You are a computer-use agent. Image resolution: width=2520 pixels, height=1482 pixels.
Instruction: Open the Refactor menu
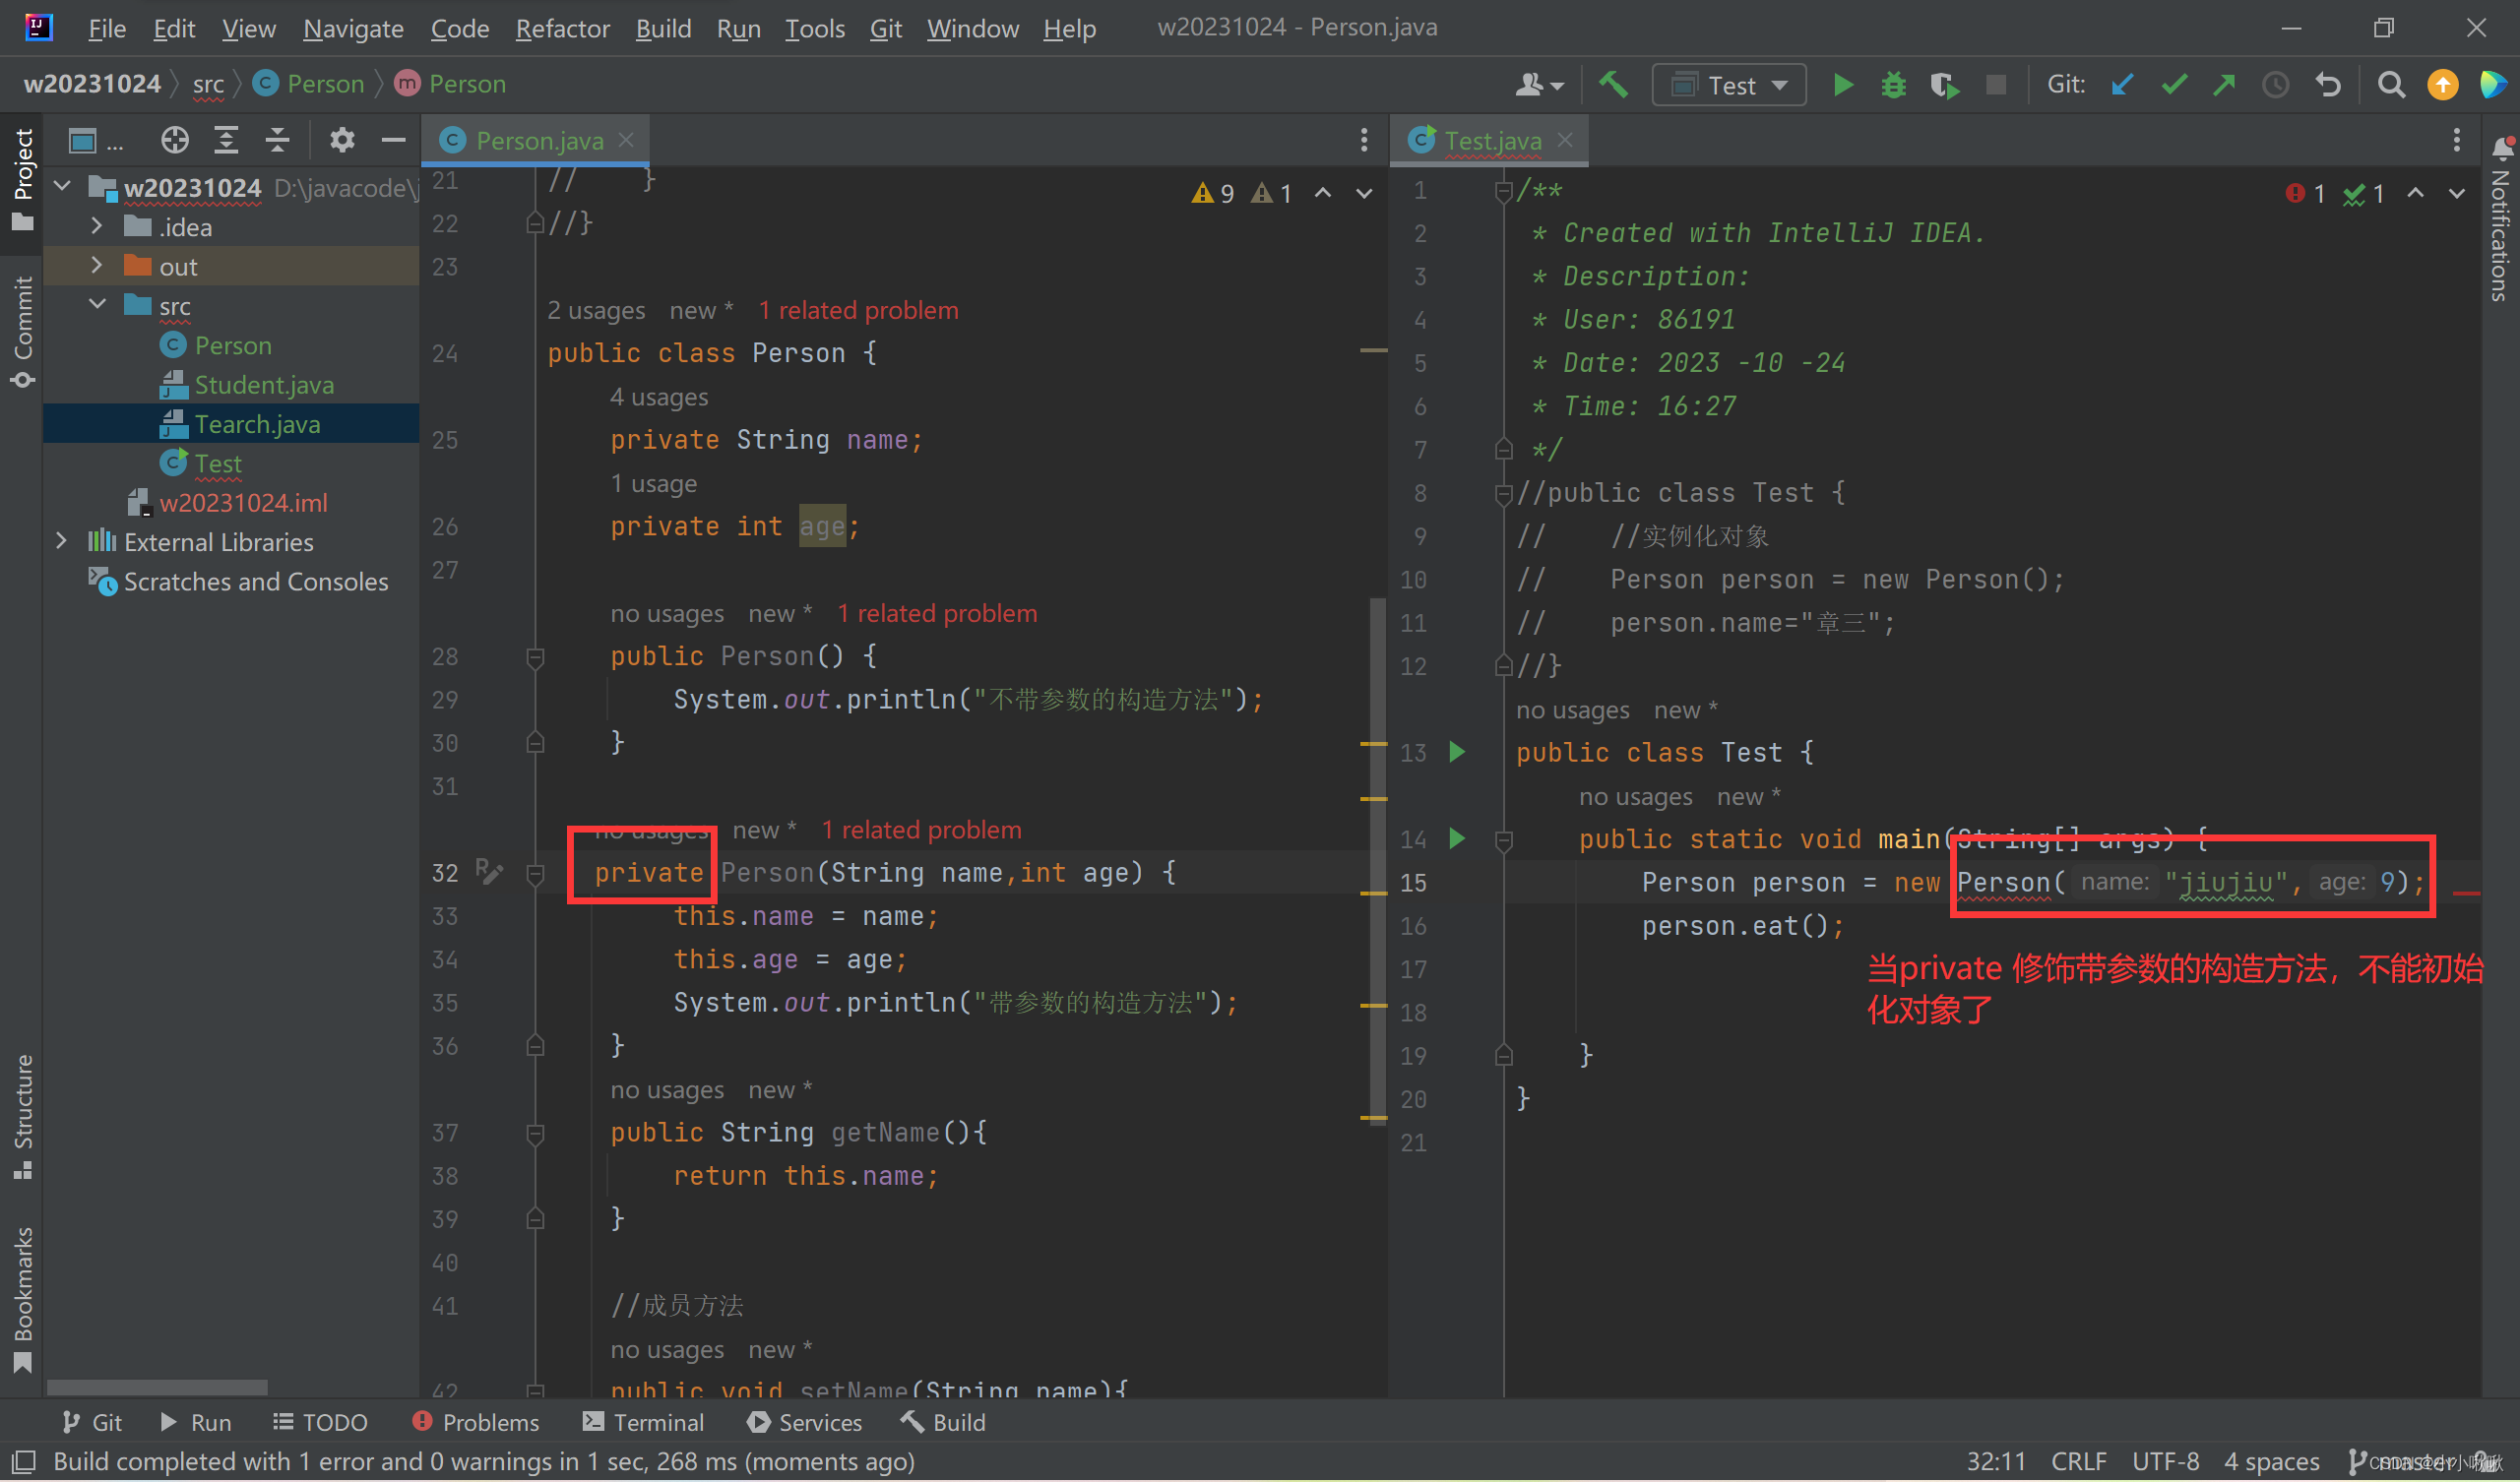point(562,28)
